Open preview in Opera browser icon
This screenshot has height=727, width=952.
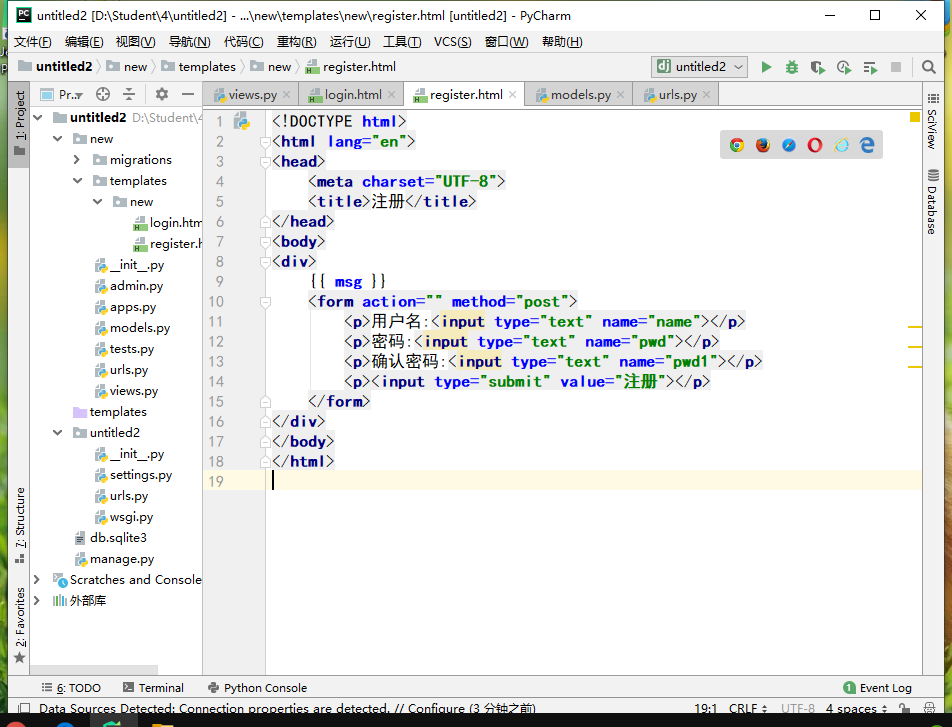point(815,145)
